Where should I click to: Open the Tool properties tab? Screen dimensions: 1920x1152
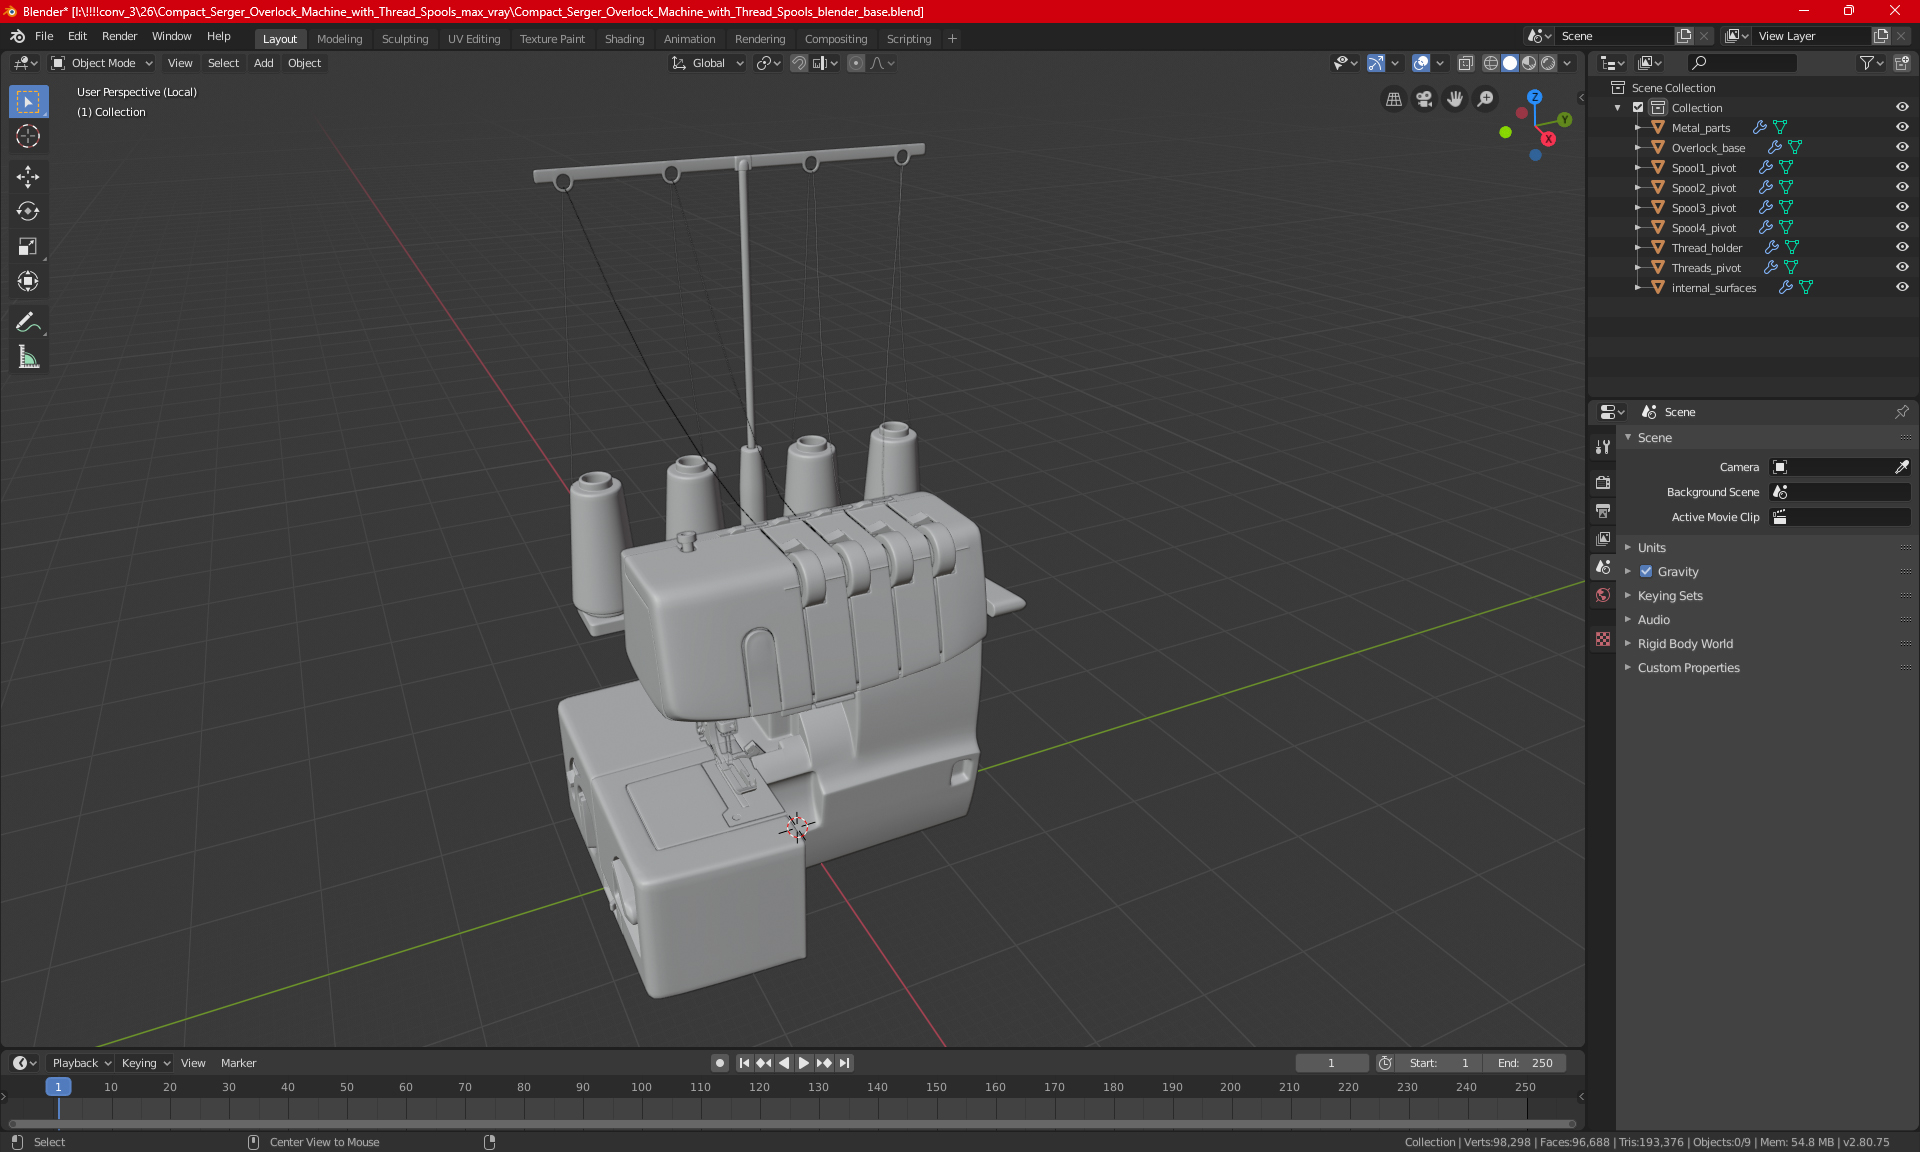tap(1603, 447)
